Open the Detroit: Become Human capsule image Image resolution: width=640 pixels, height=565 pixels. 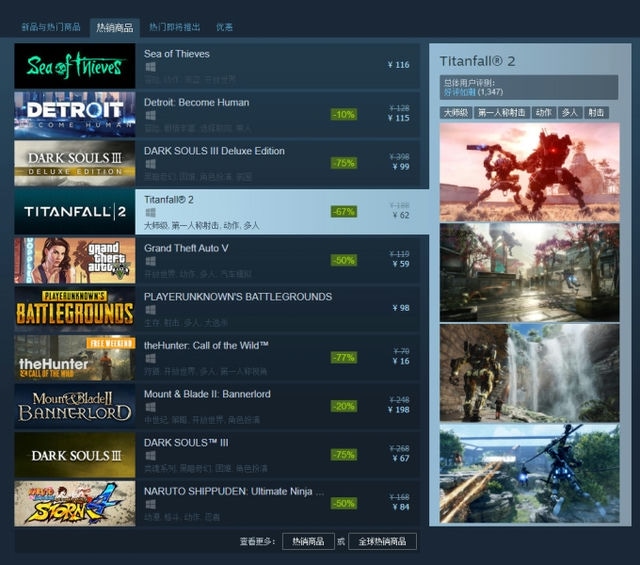(x=74, y=114)
